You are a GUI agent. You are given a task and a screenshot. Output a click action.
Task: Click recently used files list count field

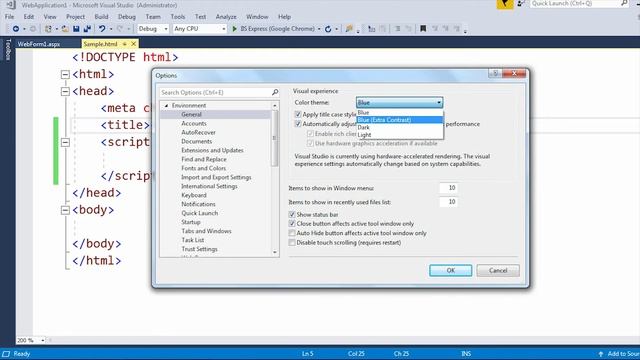[x=449, y=202]
